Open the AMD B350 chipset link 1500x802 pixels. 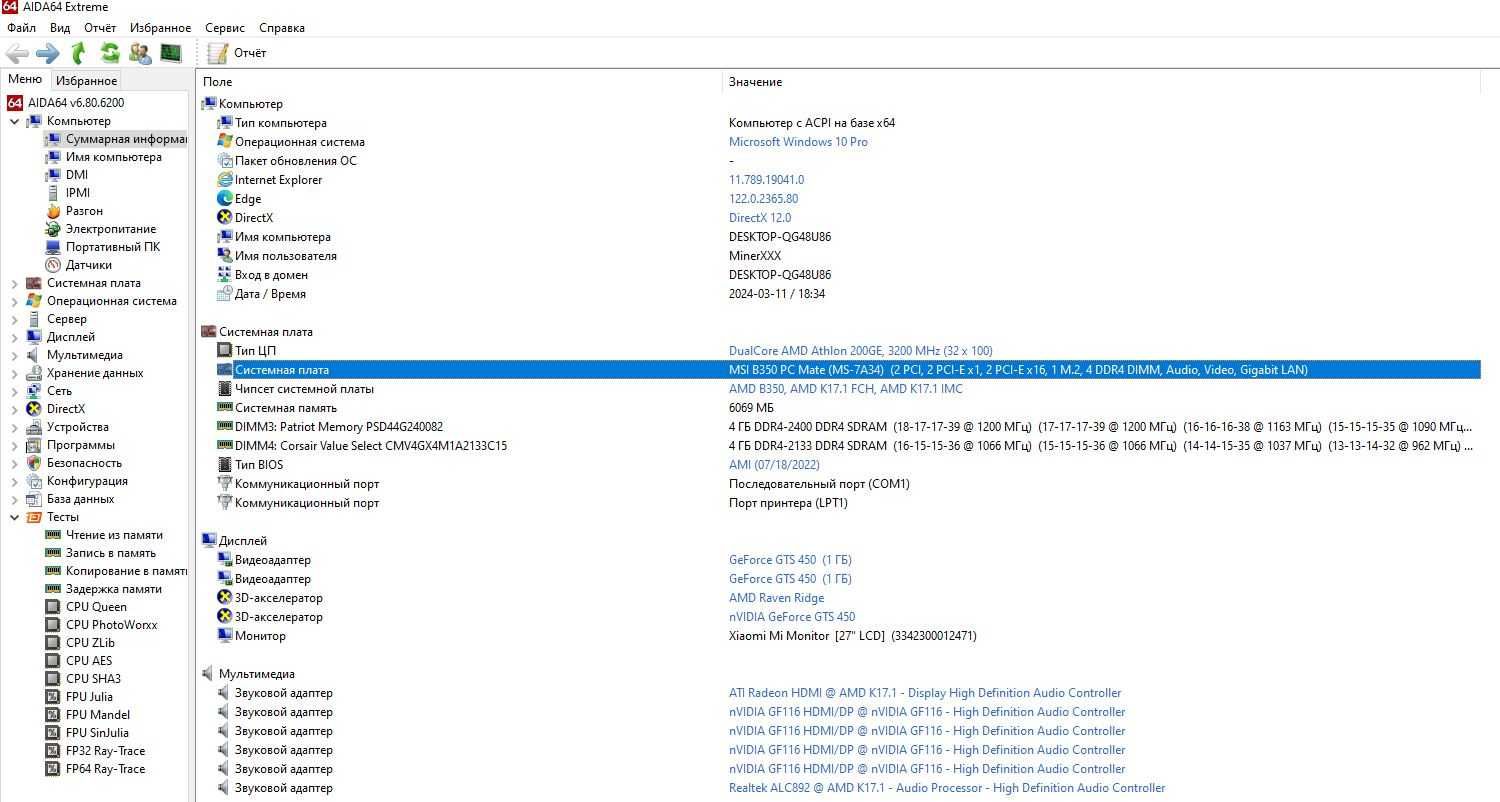click(846, 389)
